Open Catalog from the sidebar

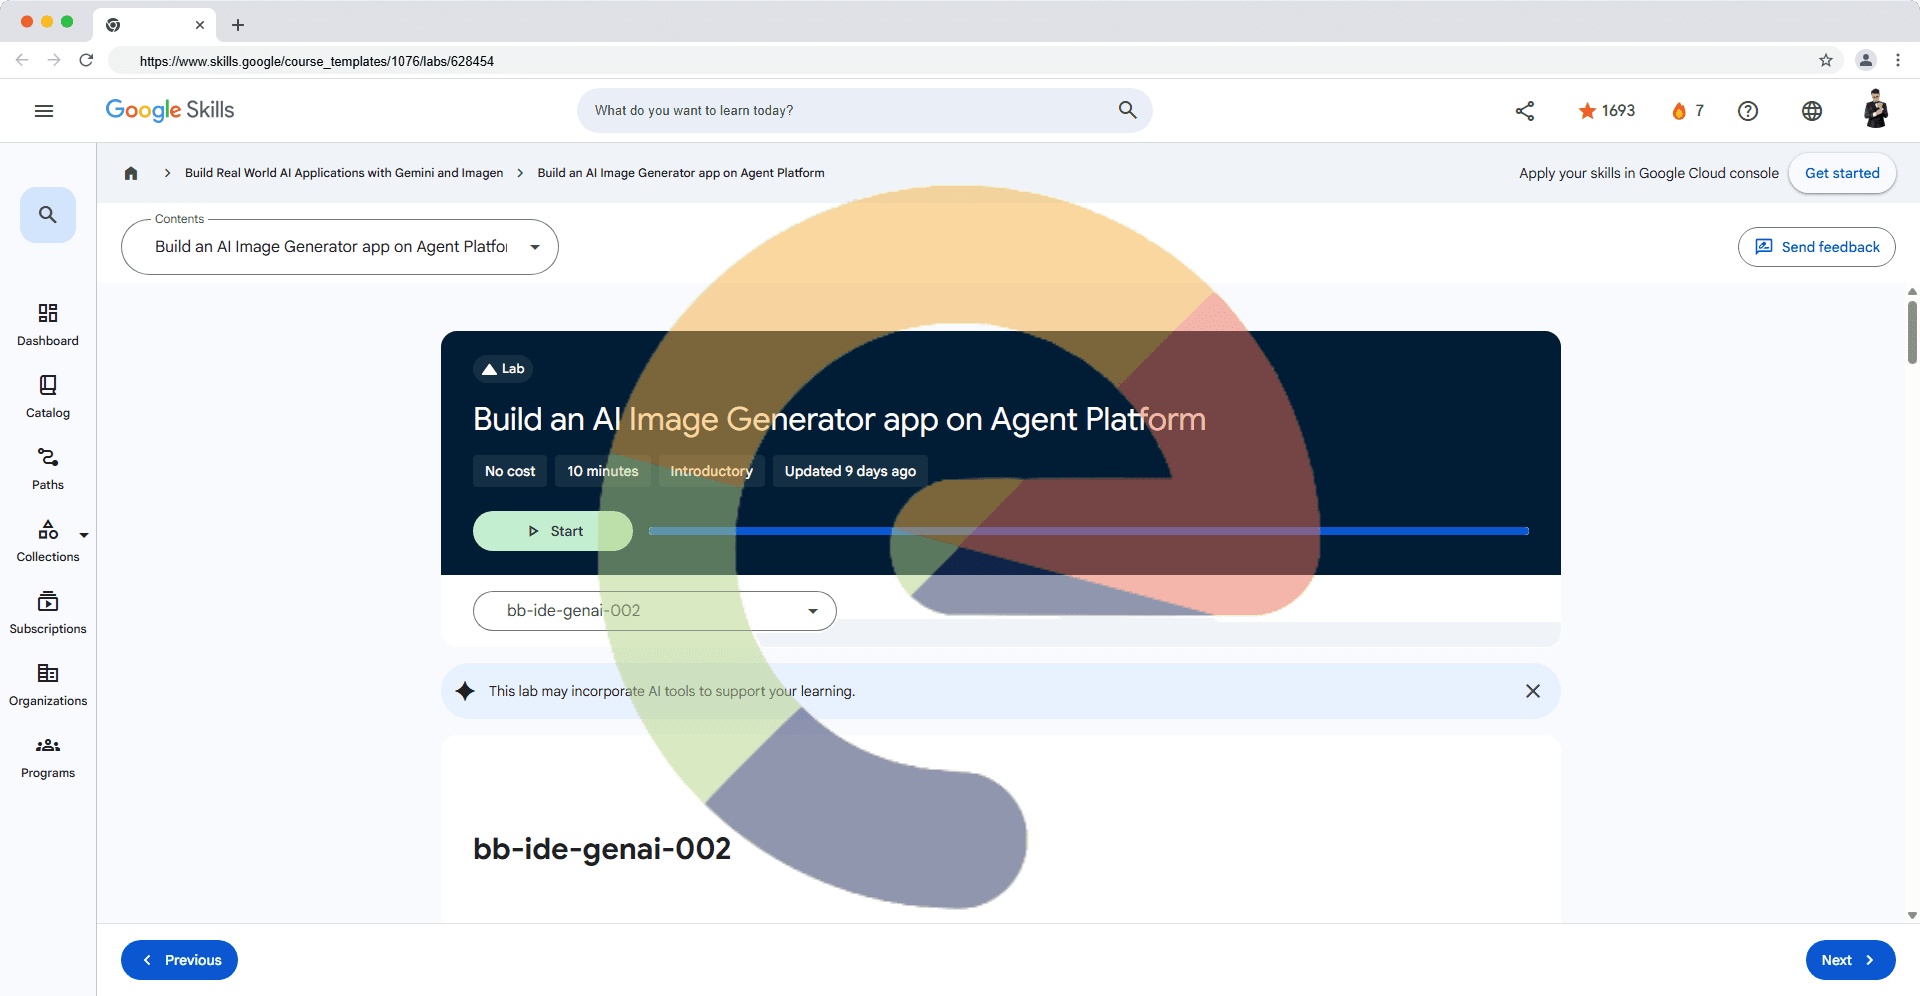[x=48, y=397]
